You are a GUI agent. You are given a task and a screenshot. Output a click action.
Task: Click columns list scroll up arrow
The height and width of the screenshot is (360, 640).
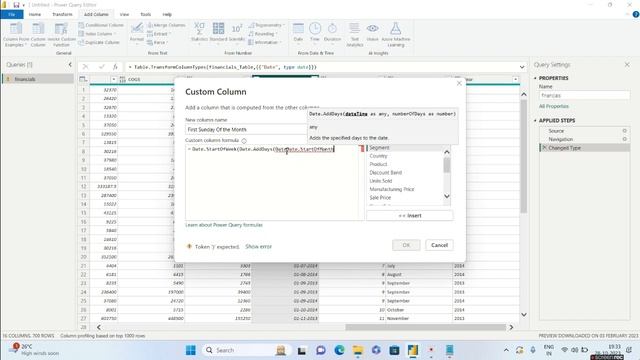click(447, 152)
